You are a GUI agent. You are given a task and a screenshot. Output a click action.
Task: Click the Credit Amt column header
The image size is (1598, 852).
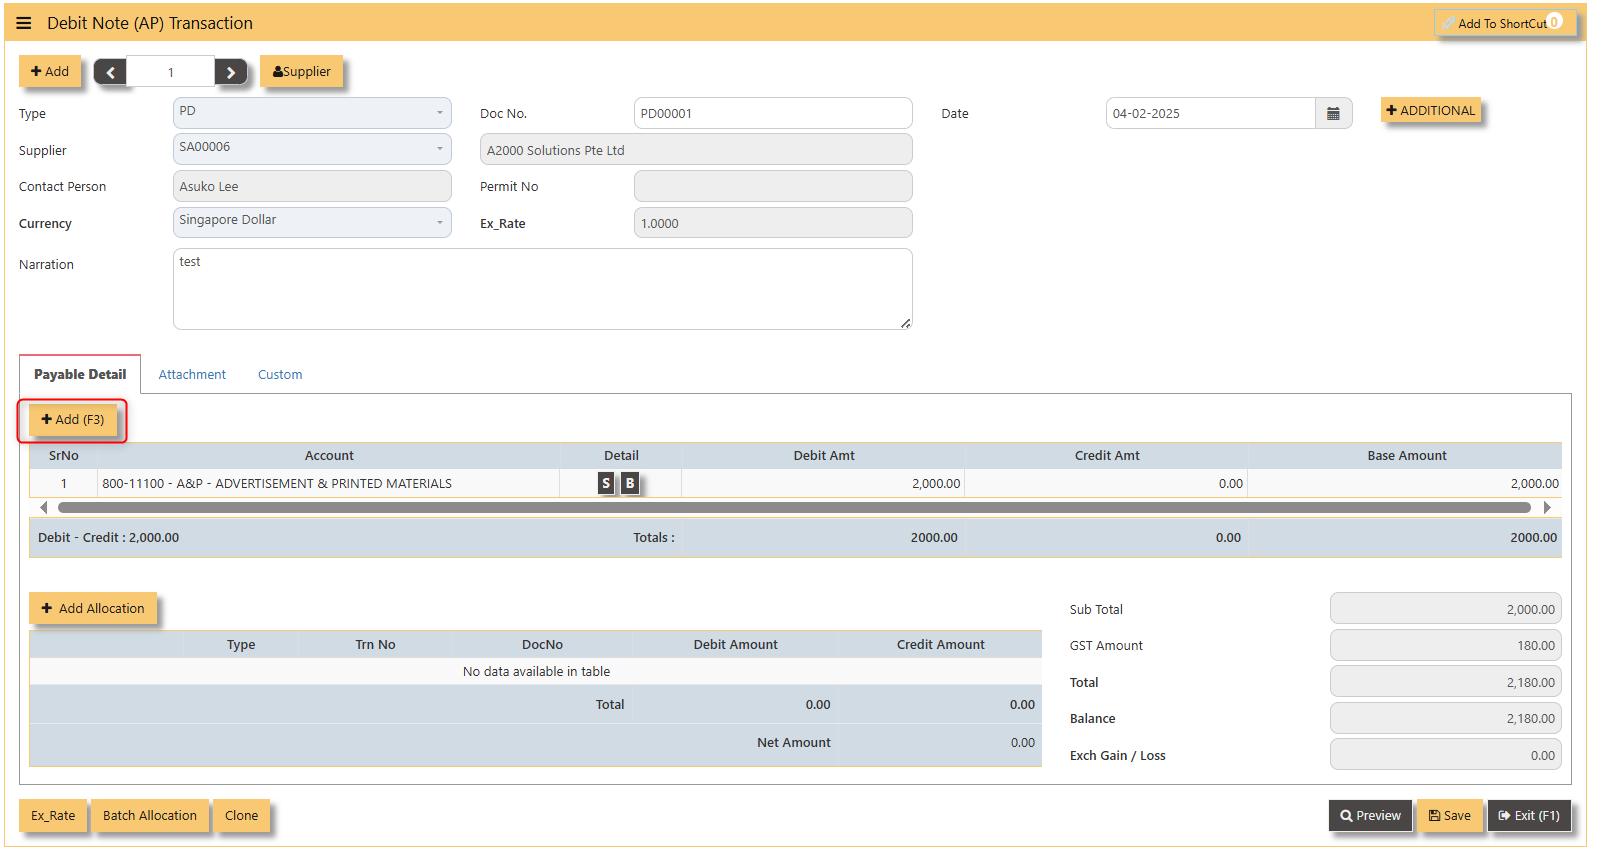click(1107, 455)
